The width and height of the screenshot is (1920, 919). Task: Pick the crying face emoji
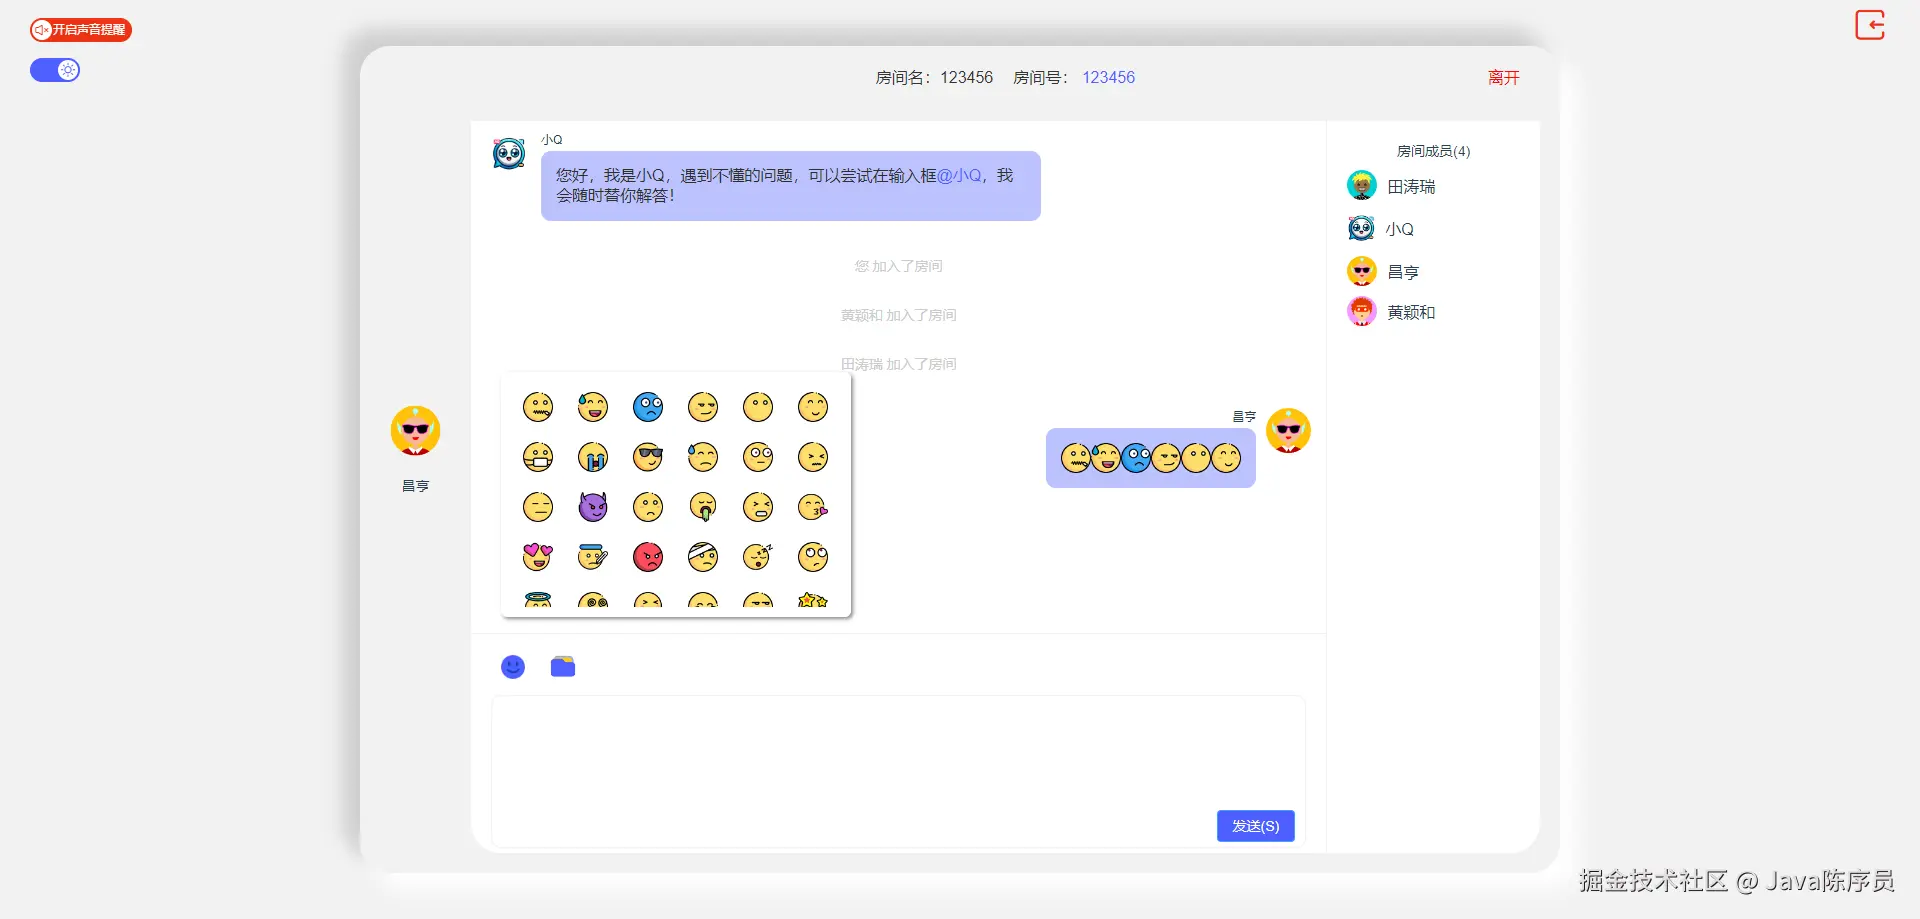pos(593,457)
